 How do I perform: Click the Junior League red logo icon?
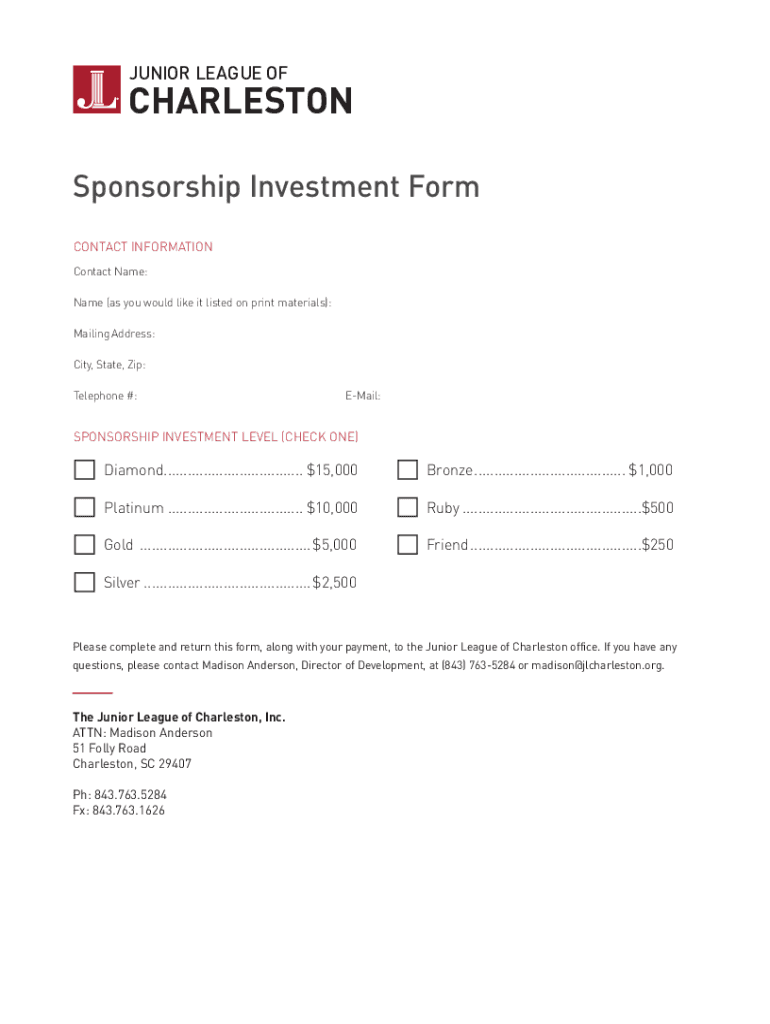point(97,89)
